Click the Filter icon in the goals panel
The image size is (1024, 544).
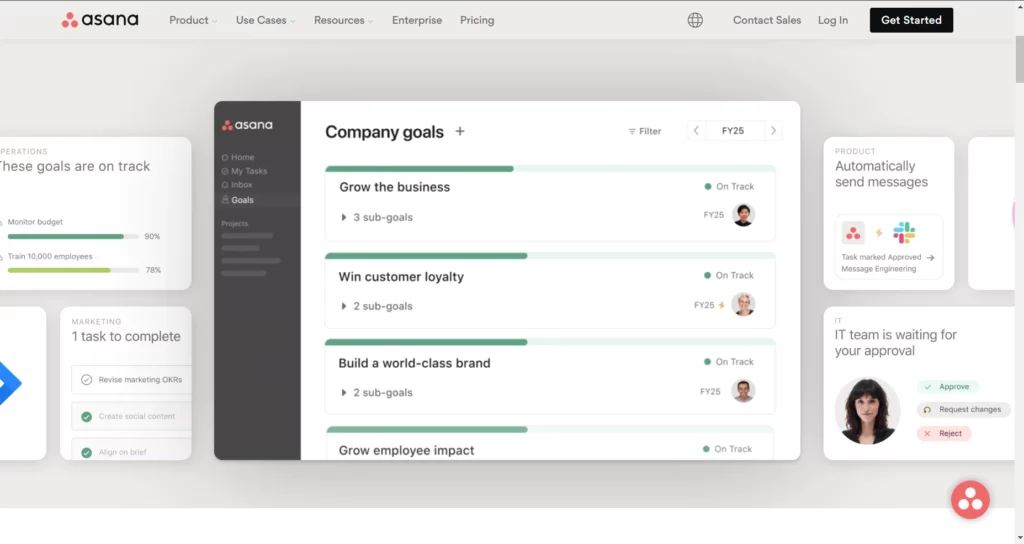point(632,131)
